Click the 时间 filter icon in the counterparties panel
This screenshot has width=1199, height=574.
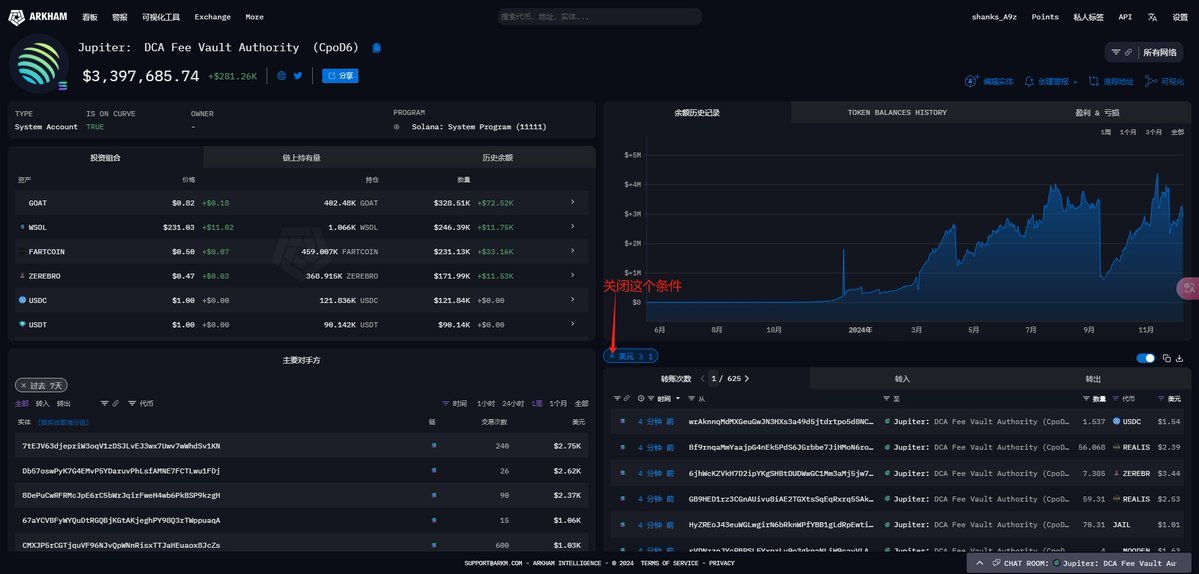coord(447,403)
